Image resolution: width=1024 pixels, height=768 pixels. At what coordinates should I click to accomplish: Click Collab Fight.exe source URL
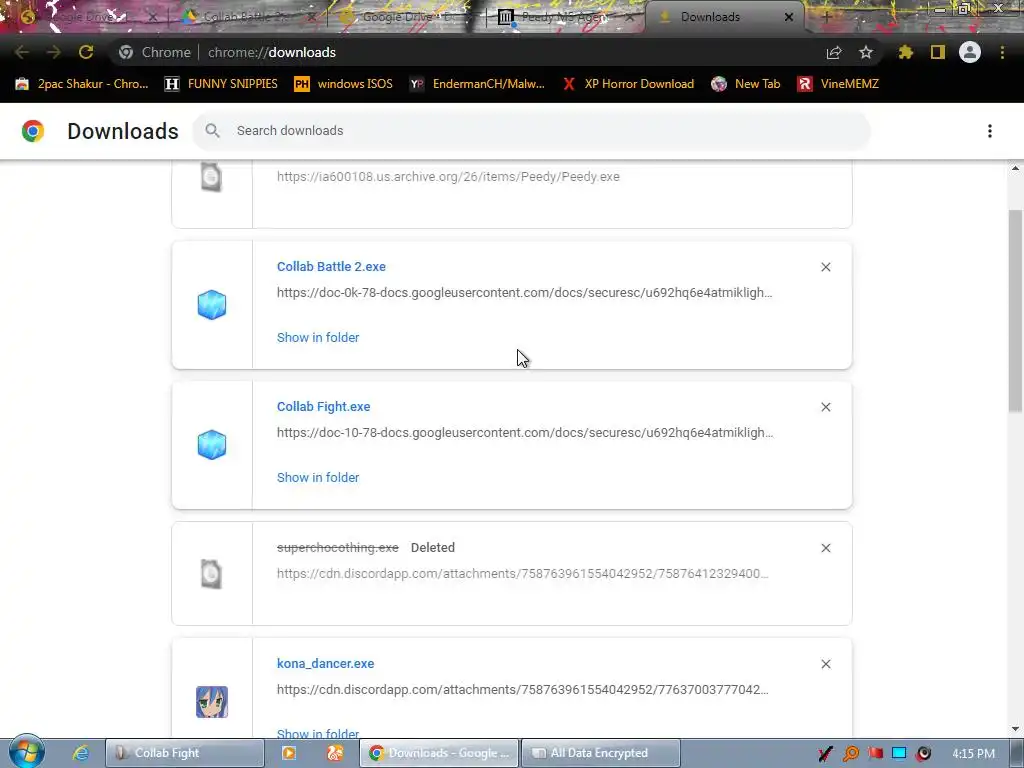(525, 432)
